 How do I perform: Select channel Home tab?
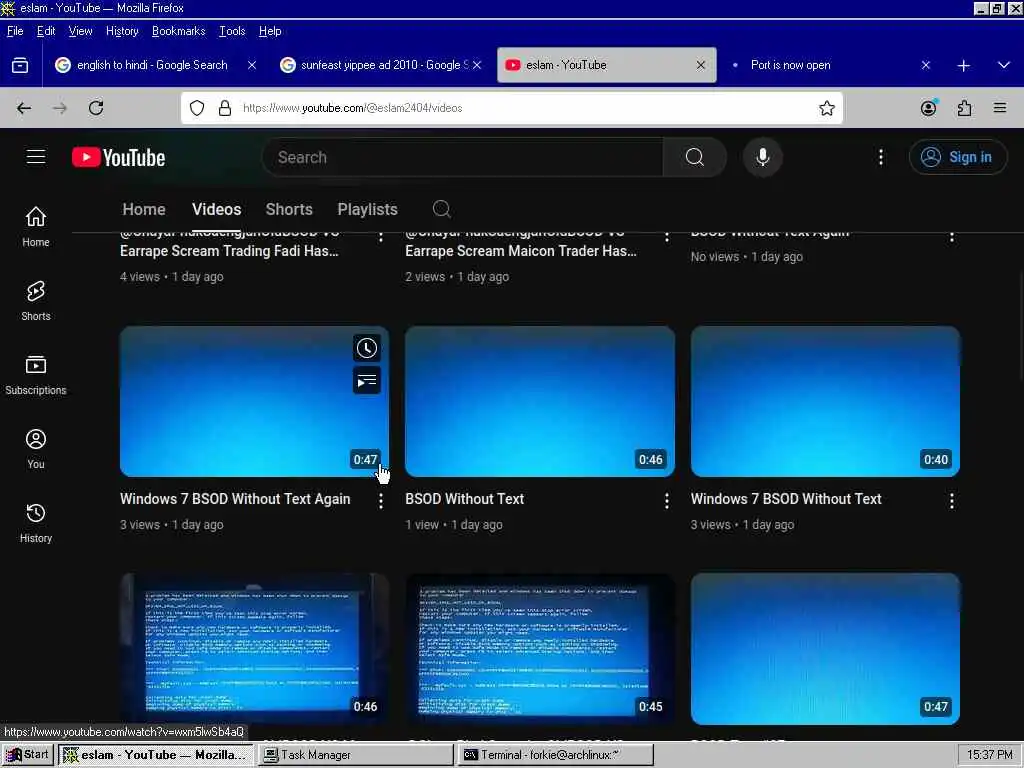[144, 209]
